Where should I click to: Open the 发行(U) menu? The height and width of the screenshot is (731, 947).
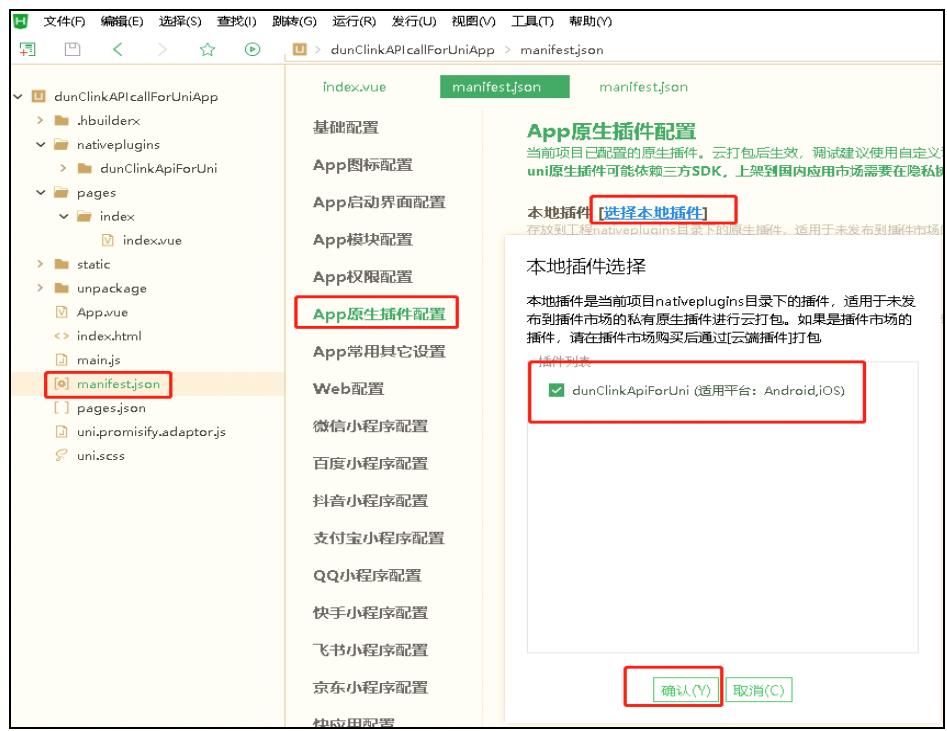[413, 21]
